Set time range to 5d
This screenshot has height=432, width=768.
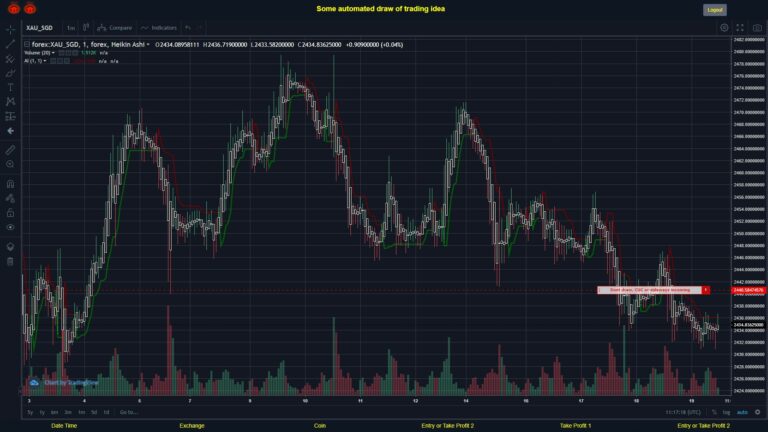pyautogui.click(x=94, y=412)
